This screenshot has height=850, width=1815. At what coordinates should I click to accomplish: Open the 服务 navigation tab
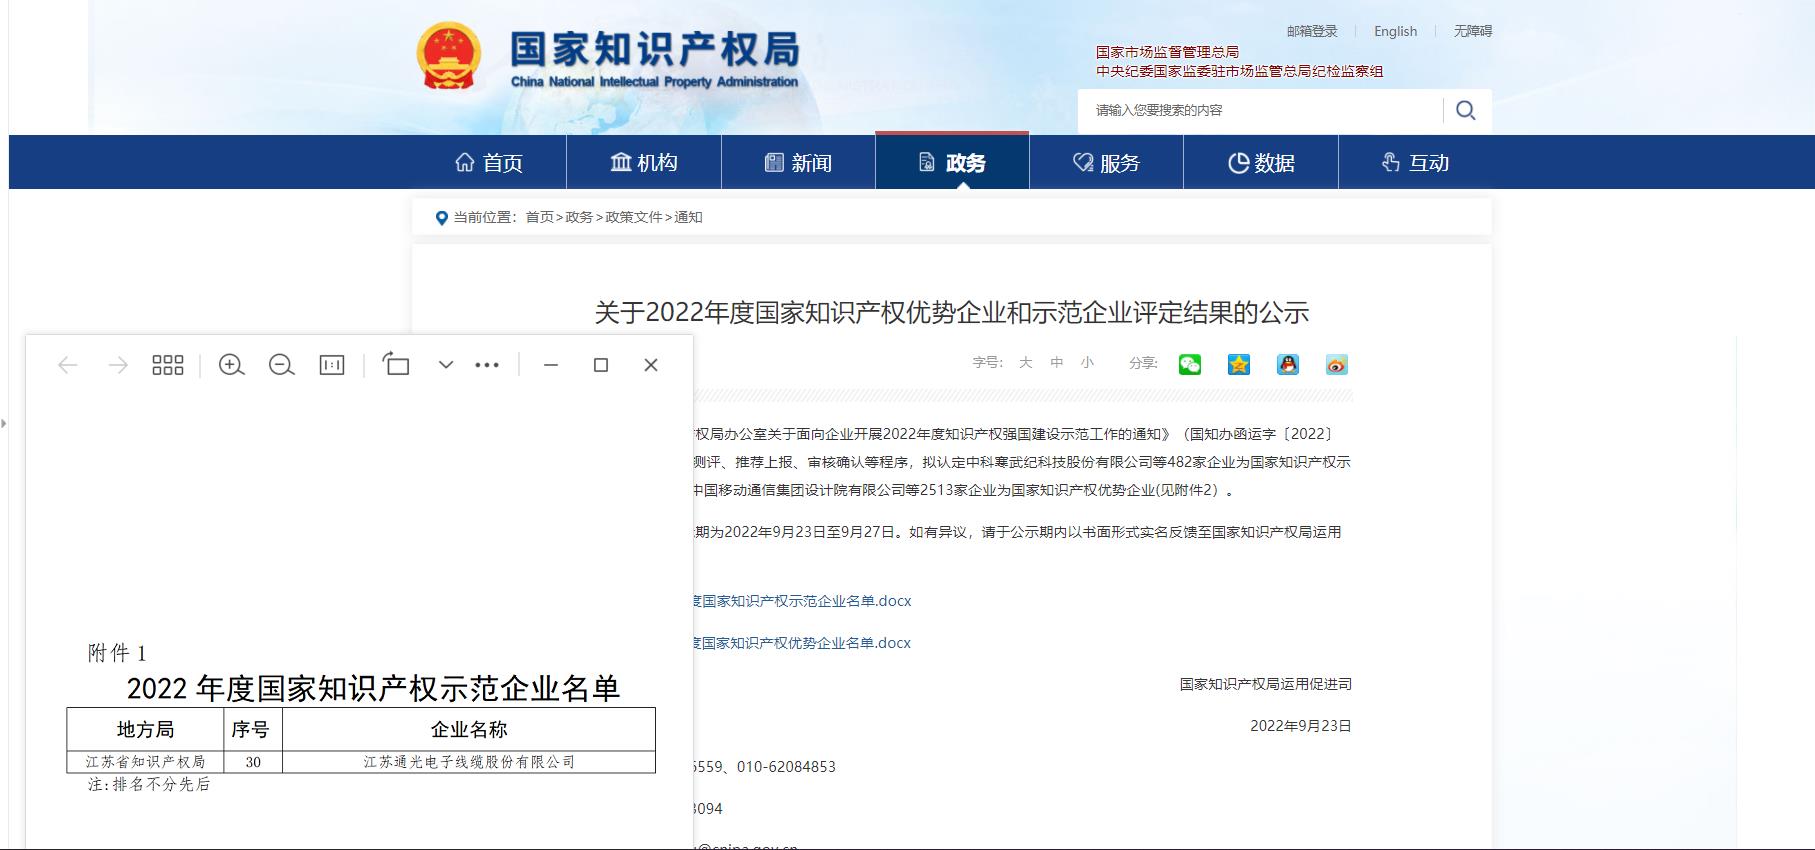(1106, 162)
